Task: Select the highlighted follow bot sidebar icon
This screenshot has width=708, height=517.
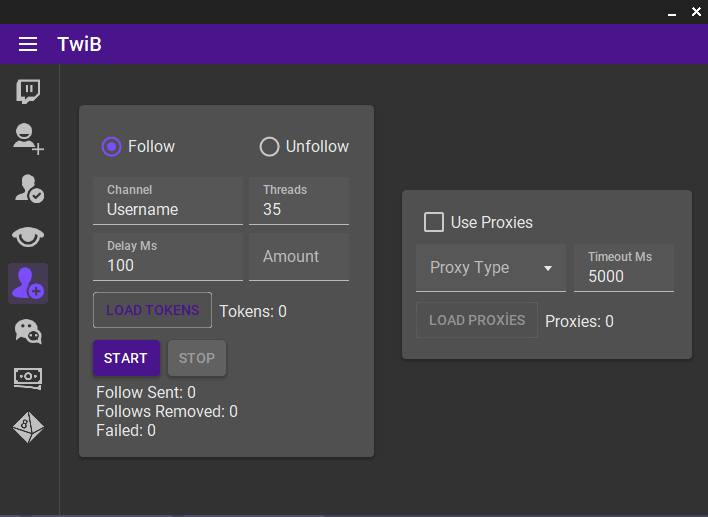Action: click(x=28, y=284)
